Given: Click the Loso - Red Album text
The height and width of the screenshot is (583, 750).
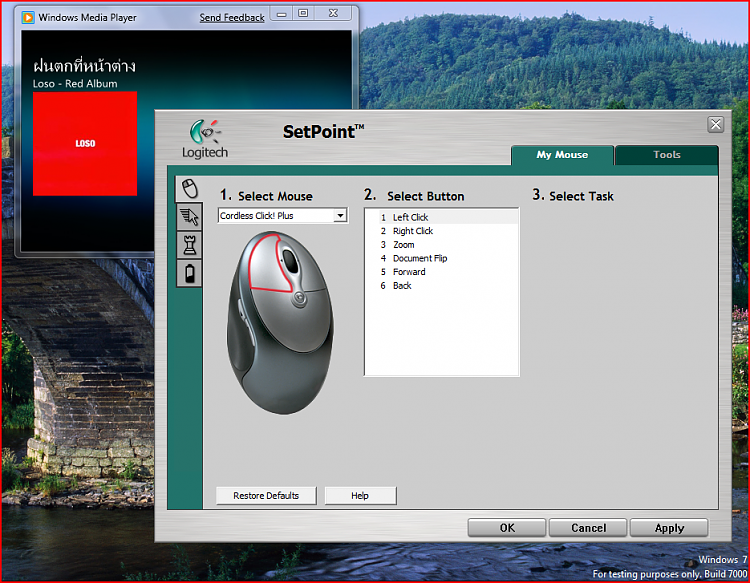Looking at the screenshot, I should pyautogui.click(x=75, y=84).
